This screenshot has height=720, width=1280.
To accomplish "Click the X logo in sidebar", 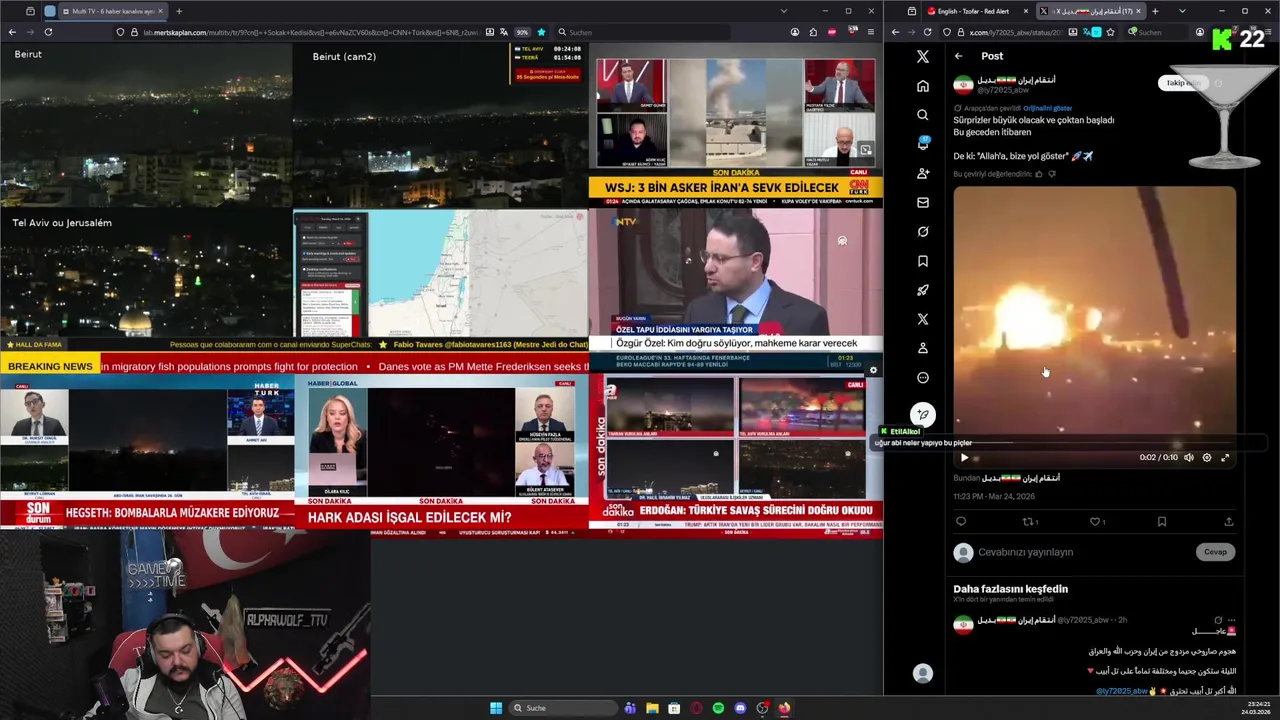I will [923, 57].
